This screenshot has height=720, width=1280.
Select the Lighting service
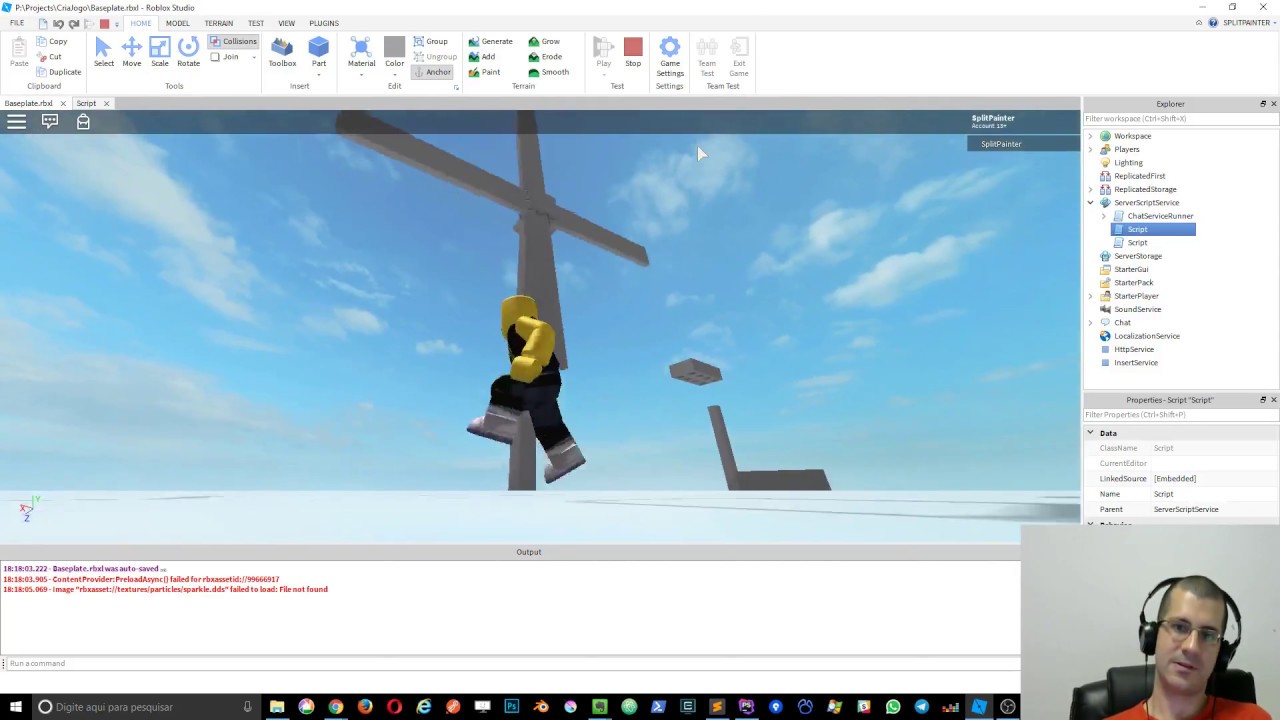tap(1128, 163)
